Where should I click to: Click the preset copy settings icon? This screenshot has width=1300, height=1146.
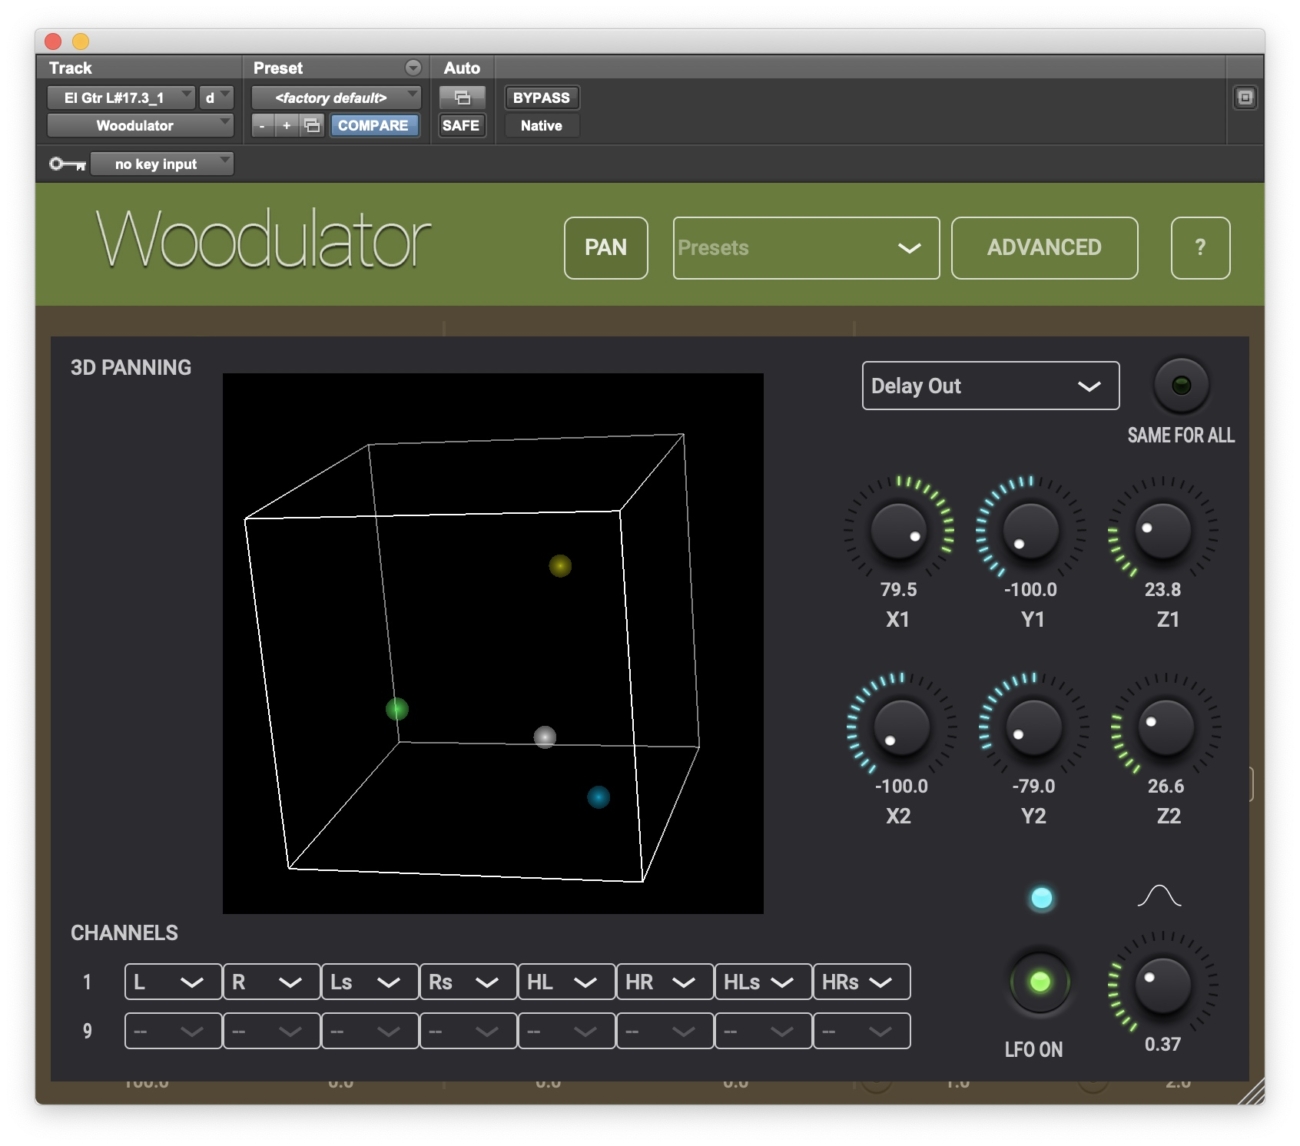[x=312, y=125]
